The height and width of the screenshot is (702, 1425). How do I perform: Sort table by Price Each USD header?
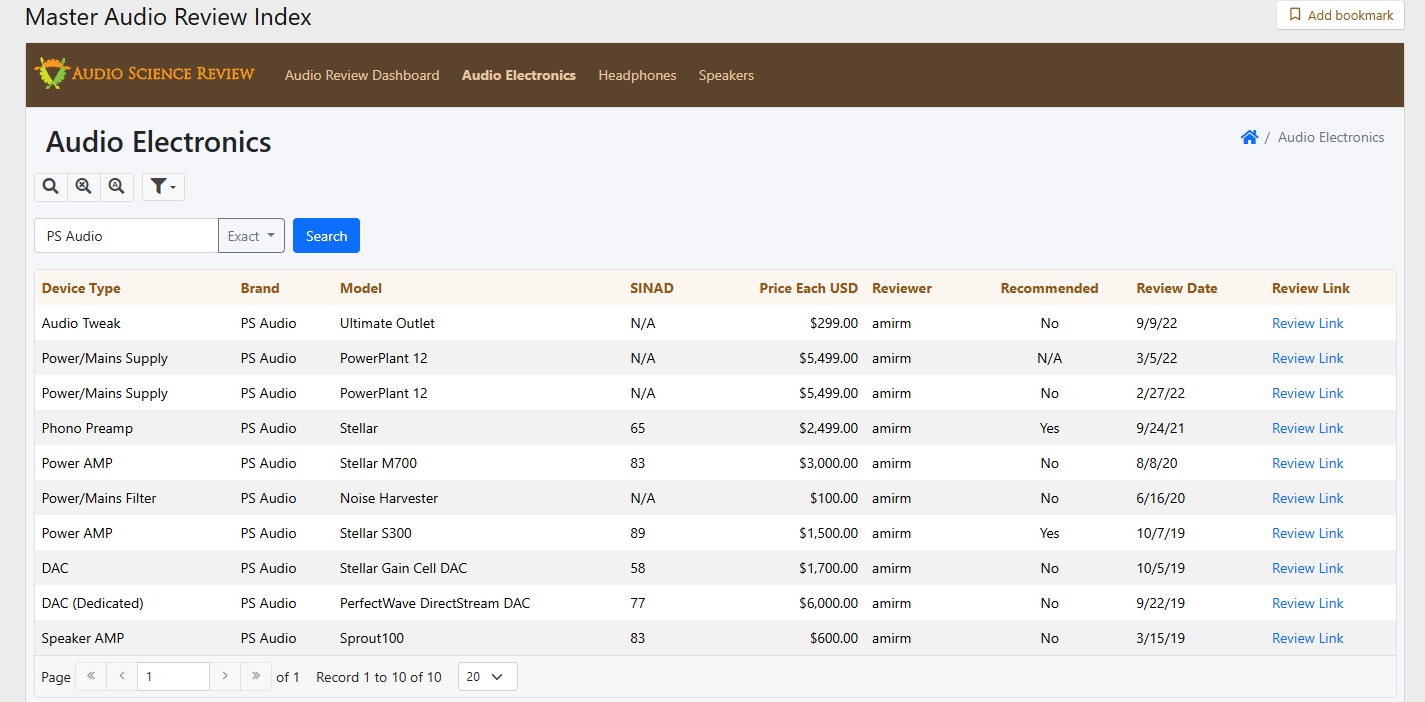(x=808, y=288)
